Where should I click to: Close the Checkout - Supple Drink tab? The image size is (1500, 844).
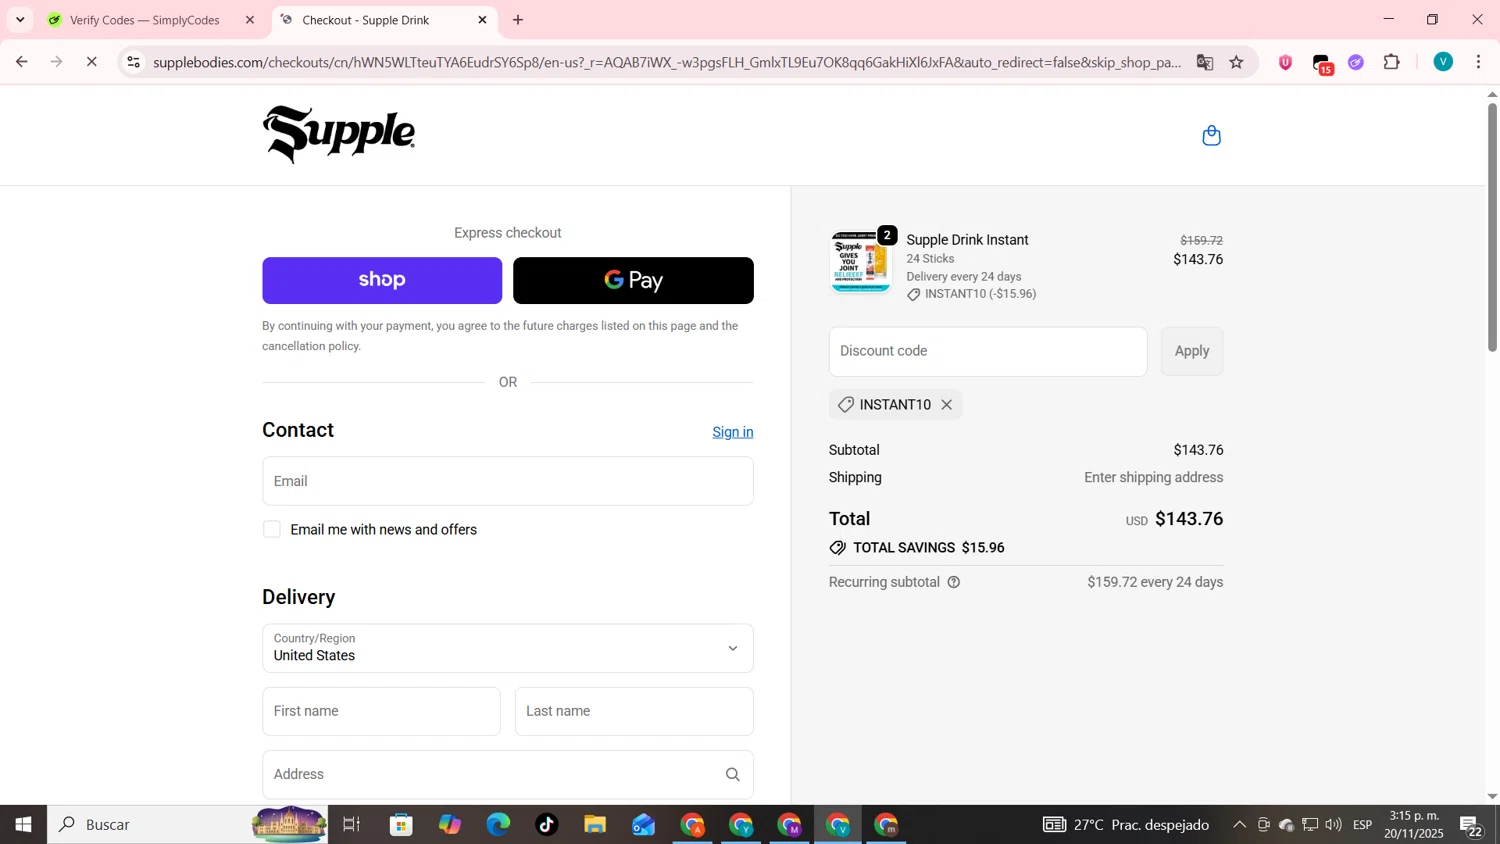tap(482, 20)
